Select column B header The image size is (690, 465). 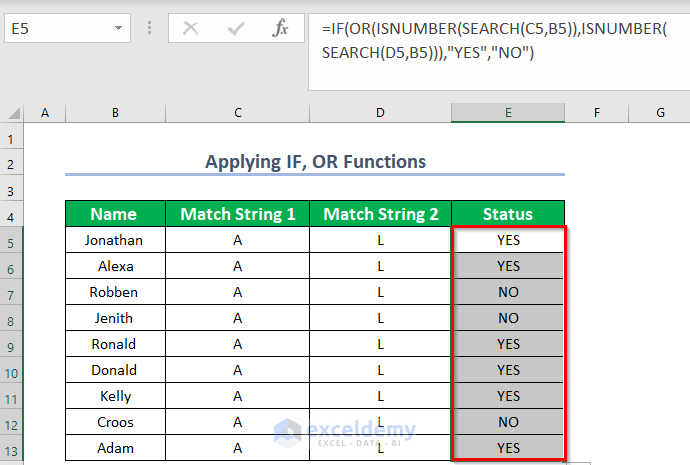click(115, 114)
